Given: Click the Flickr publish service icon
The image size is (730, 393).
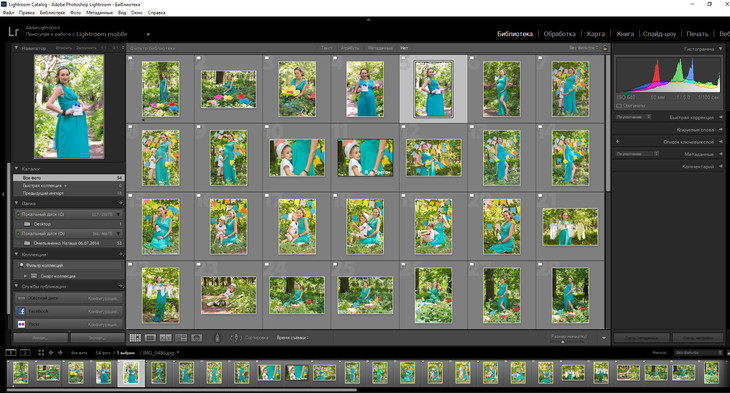Looking at the screenshot, I should point(21,324).
